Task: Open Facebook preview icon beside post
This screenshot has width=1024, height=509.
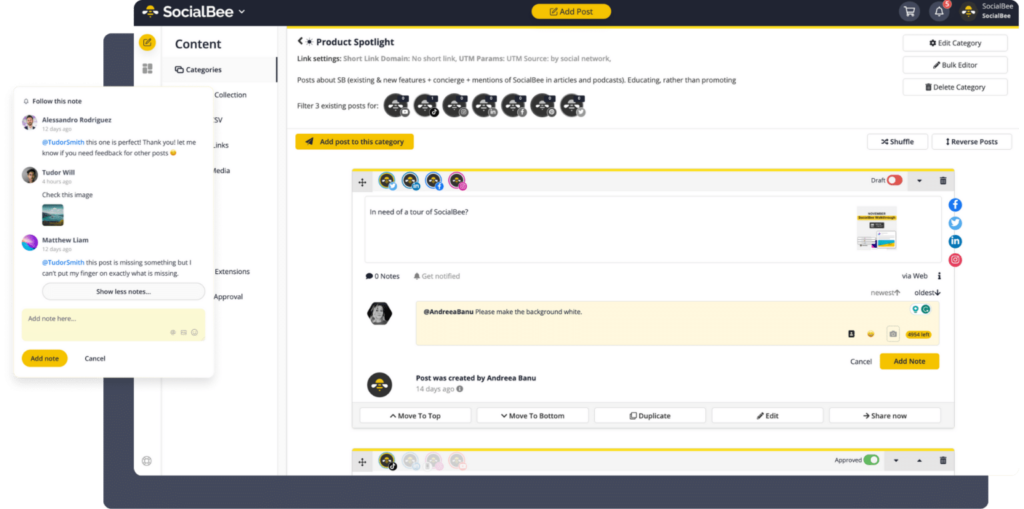Action: 955,205
